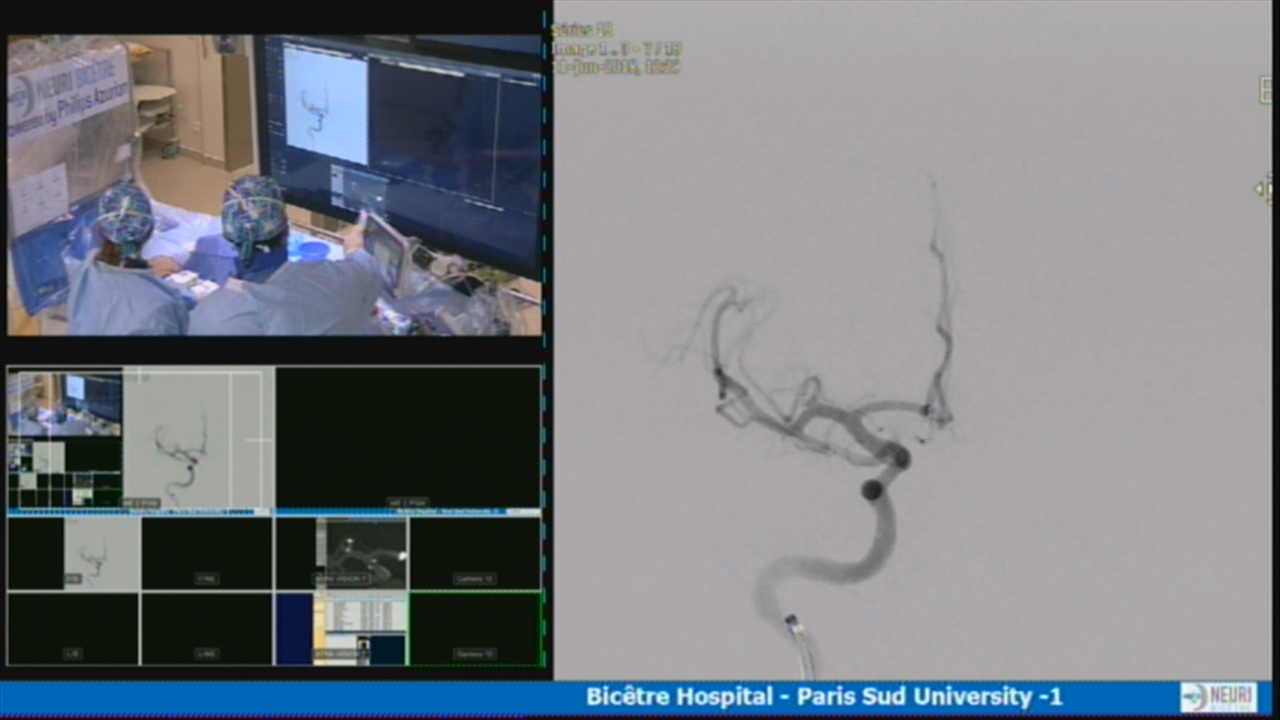Select the Camera 12 tile in the middle row

click(x=475, y=552)
